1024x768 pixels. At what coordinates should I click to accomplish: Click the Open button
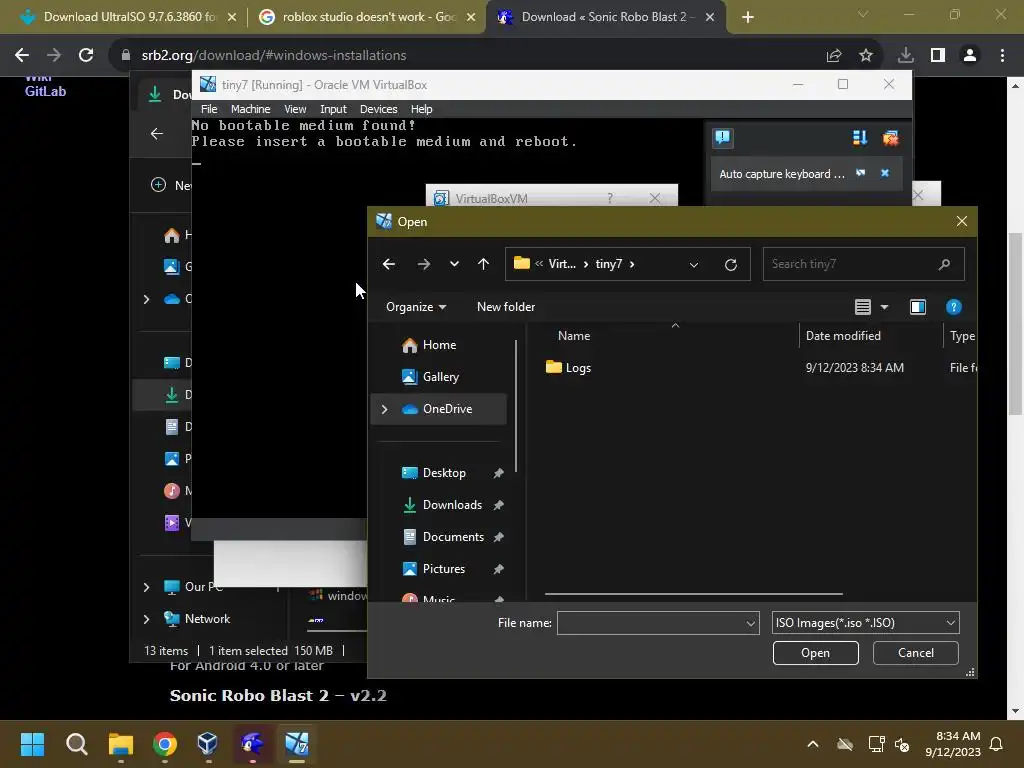815,653
